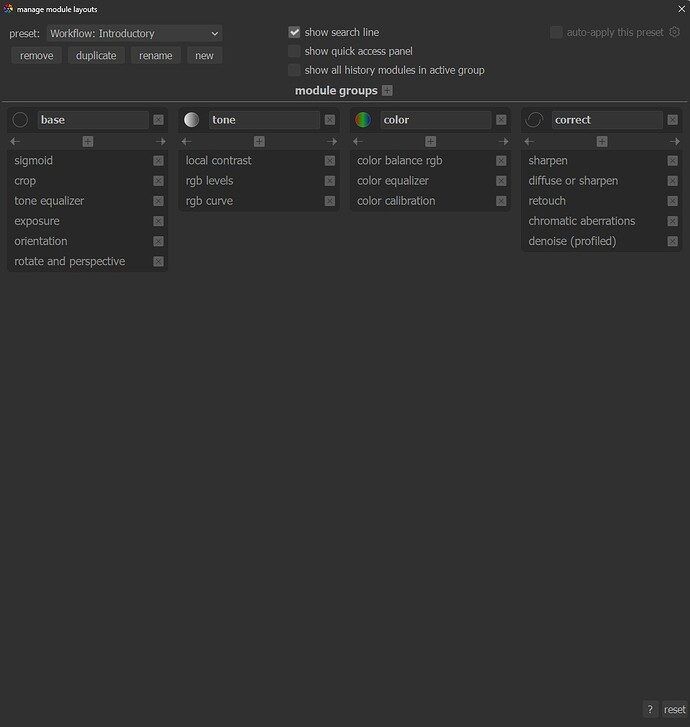Open help with question mark button

pyautogui.click(x=650, y=709)
